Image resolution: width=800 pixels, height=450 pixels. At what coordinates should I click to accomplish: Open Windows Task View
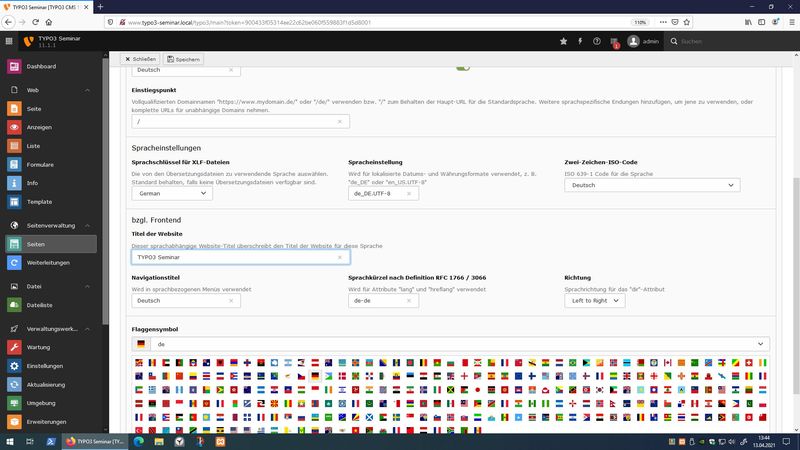click(x=30, y=441)
